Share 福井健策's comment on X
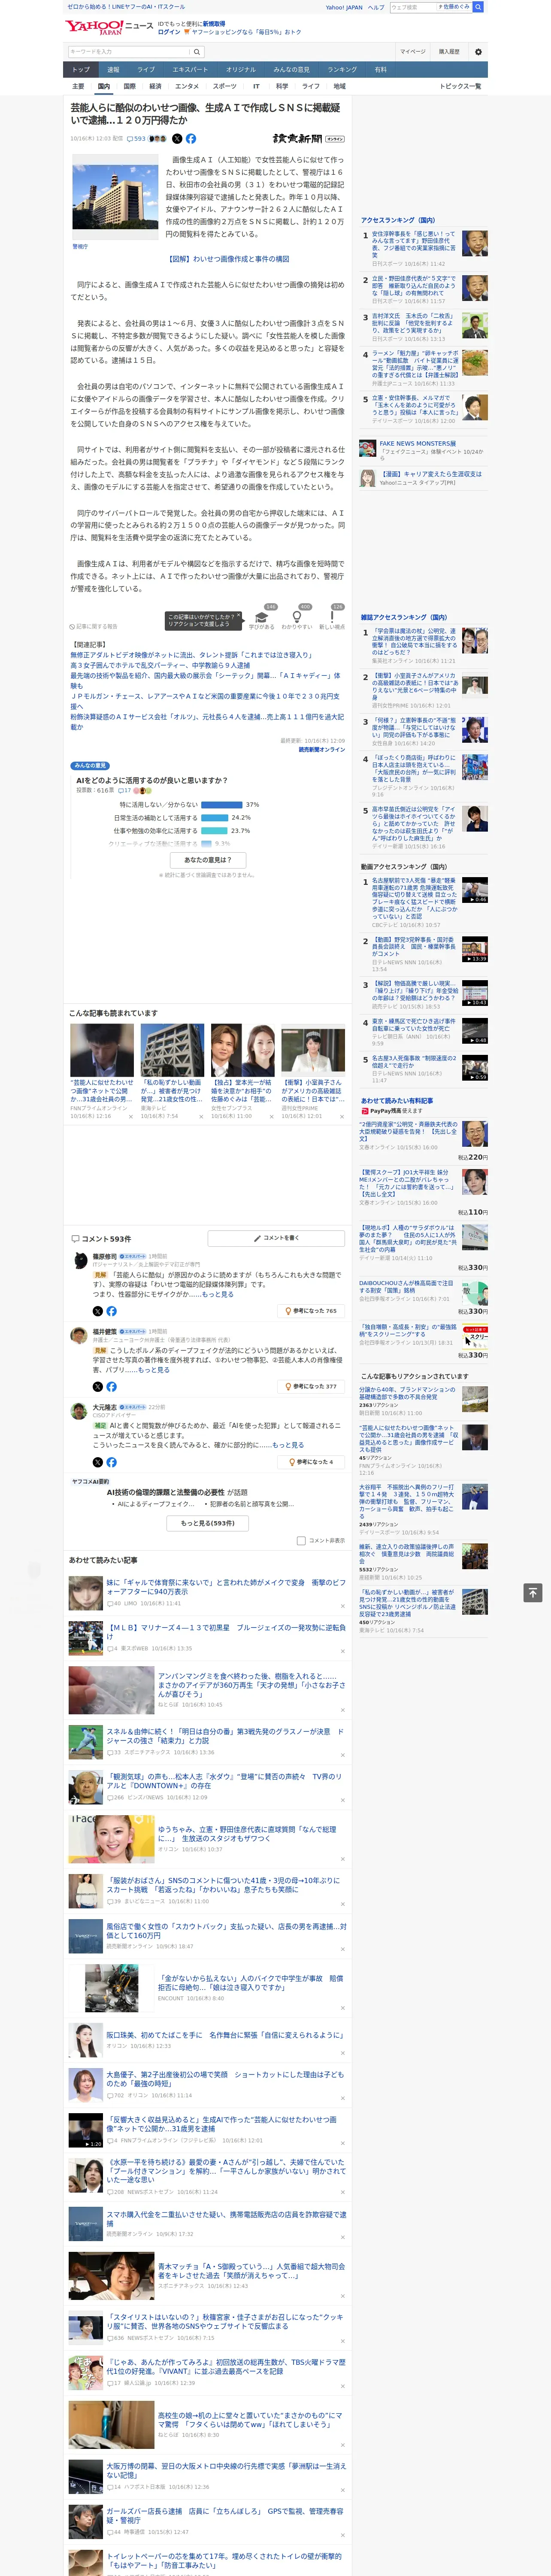Viewport: 551px width, 2576px height. pos(97,1387)
